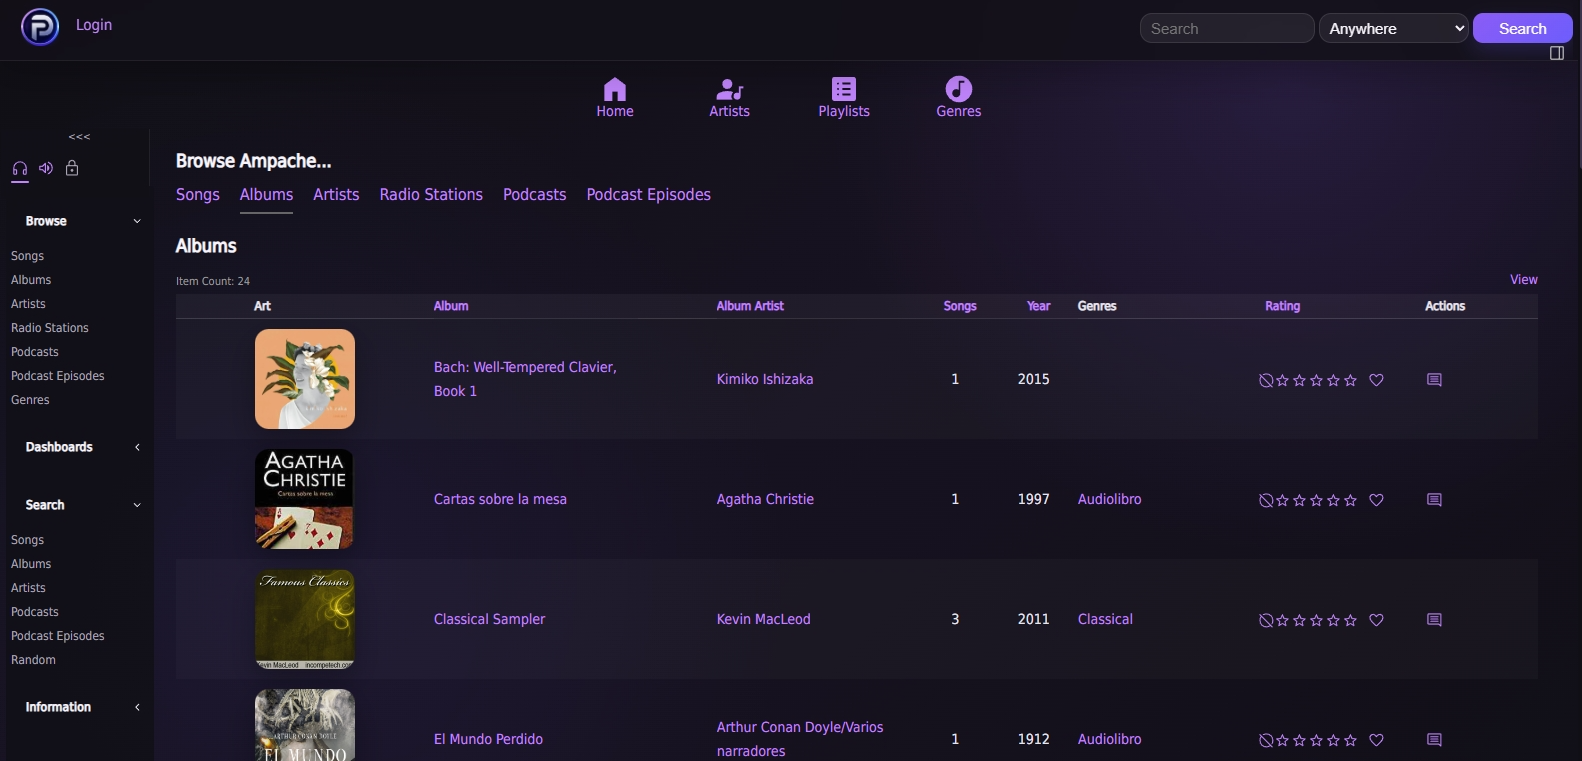Open comment action for Bach: Well-Tempered Clavier
The height and width of the screenshot is (761, 1582).
1434,380
